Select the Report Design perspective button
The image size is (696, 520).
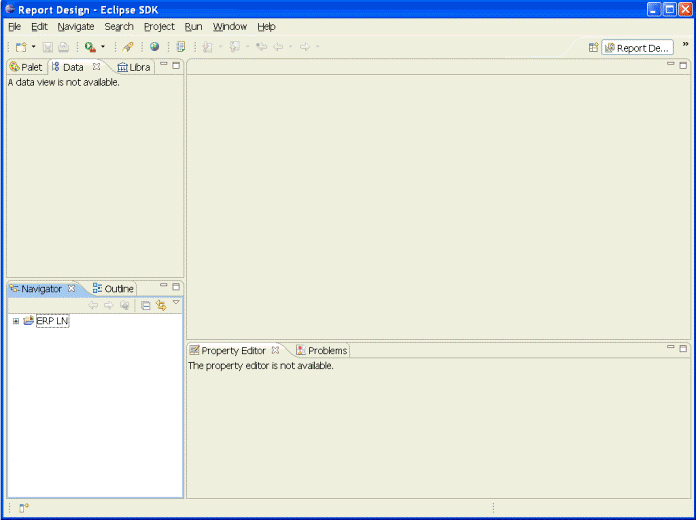[637, 47]
